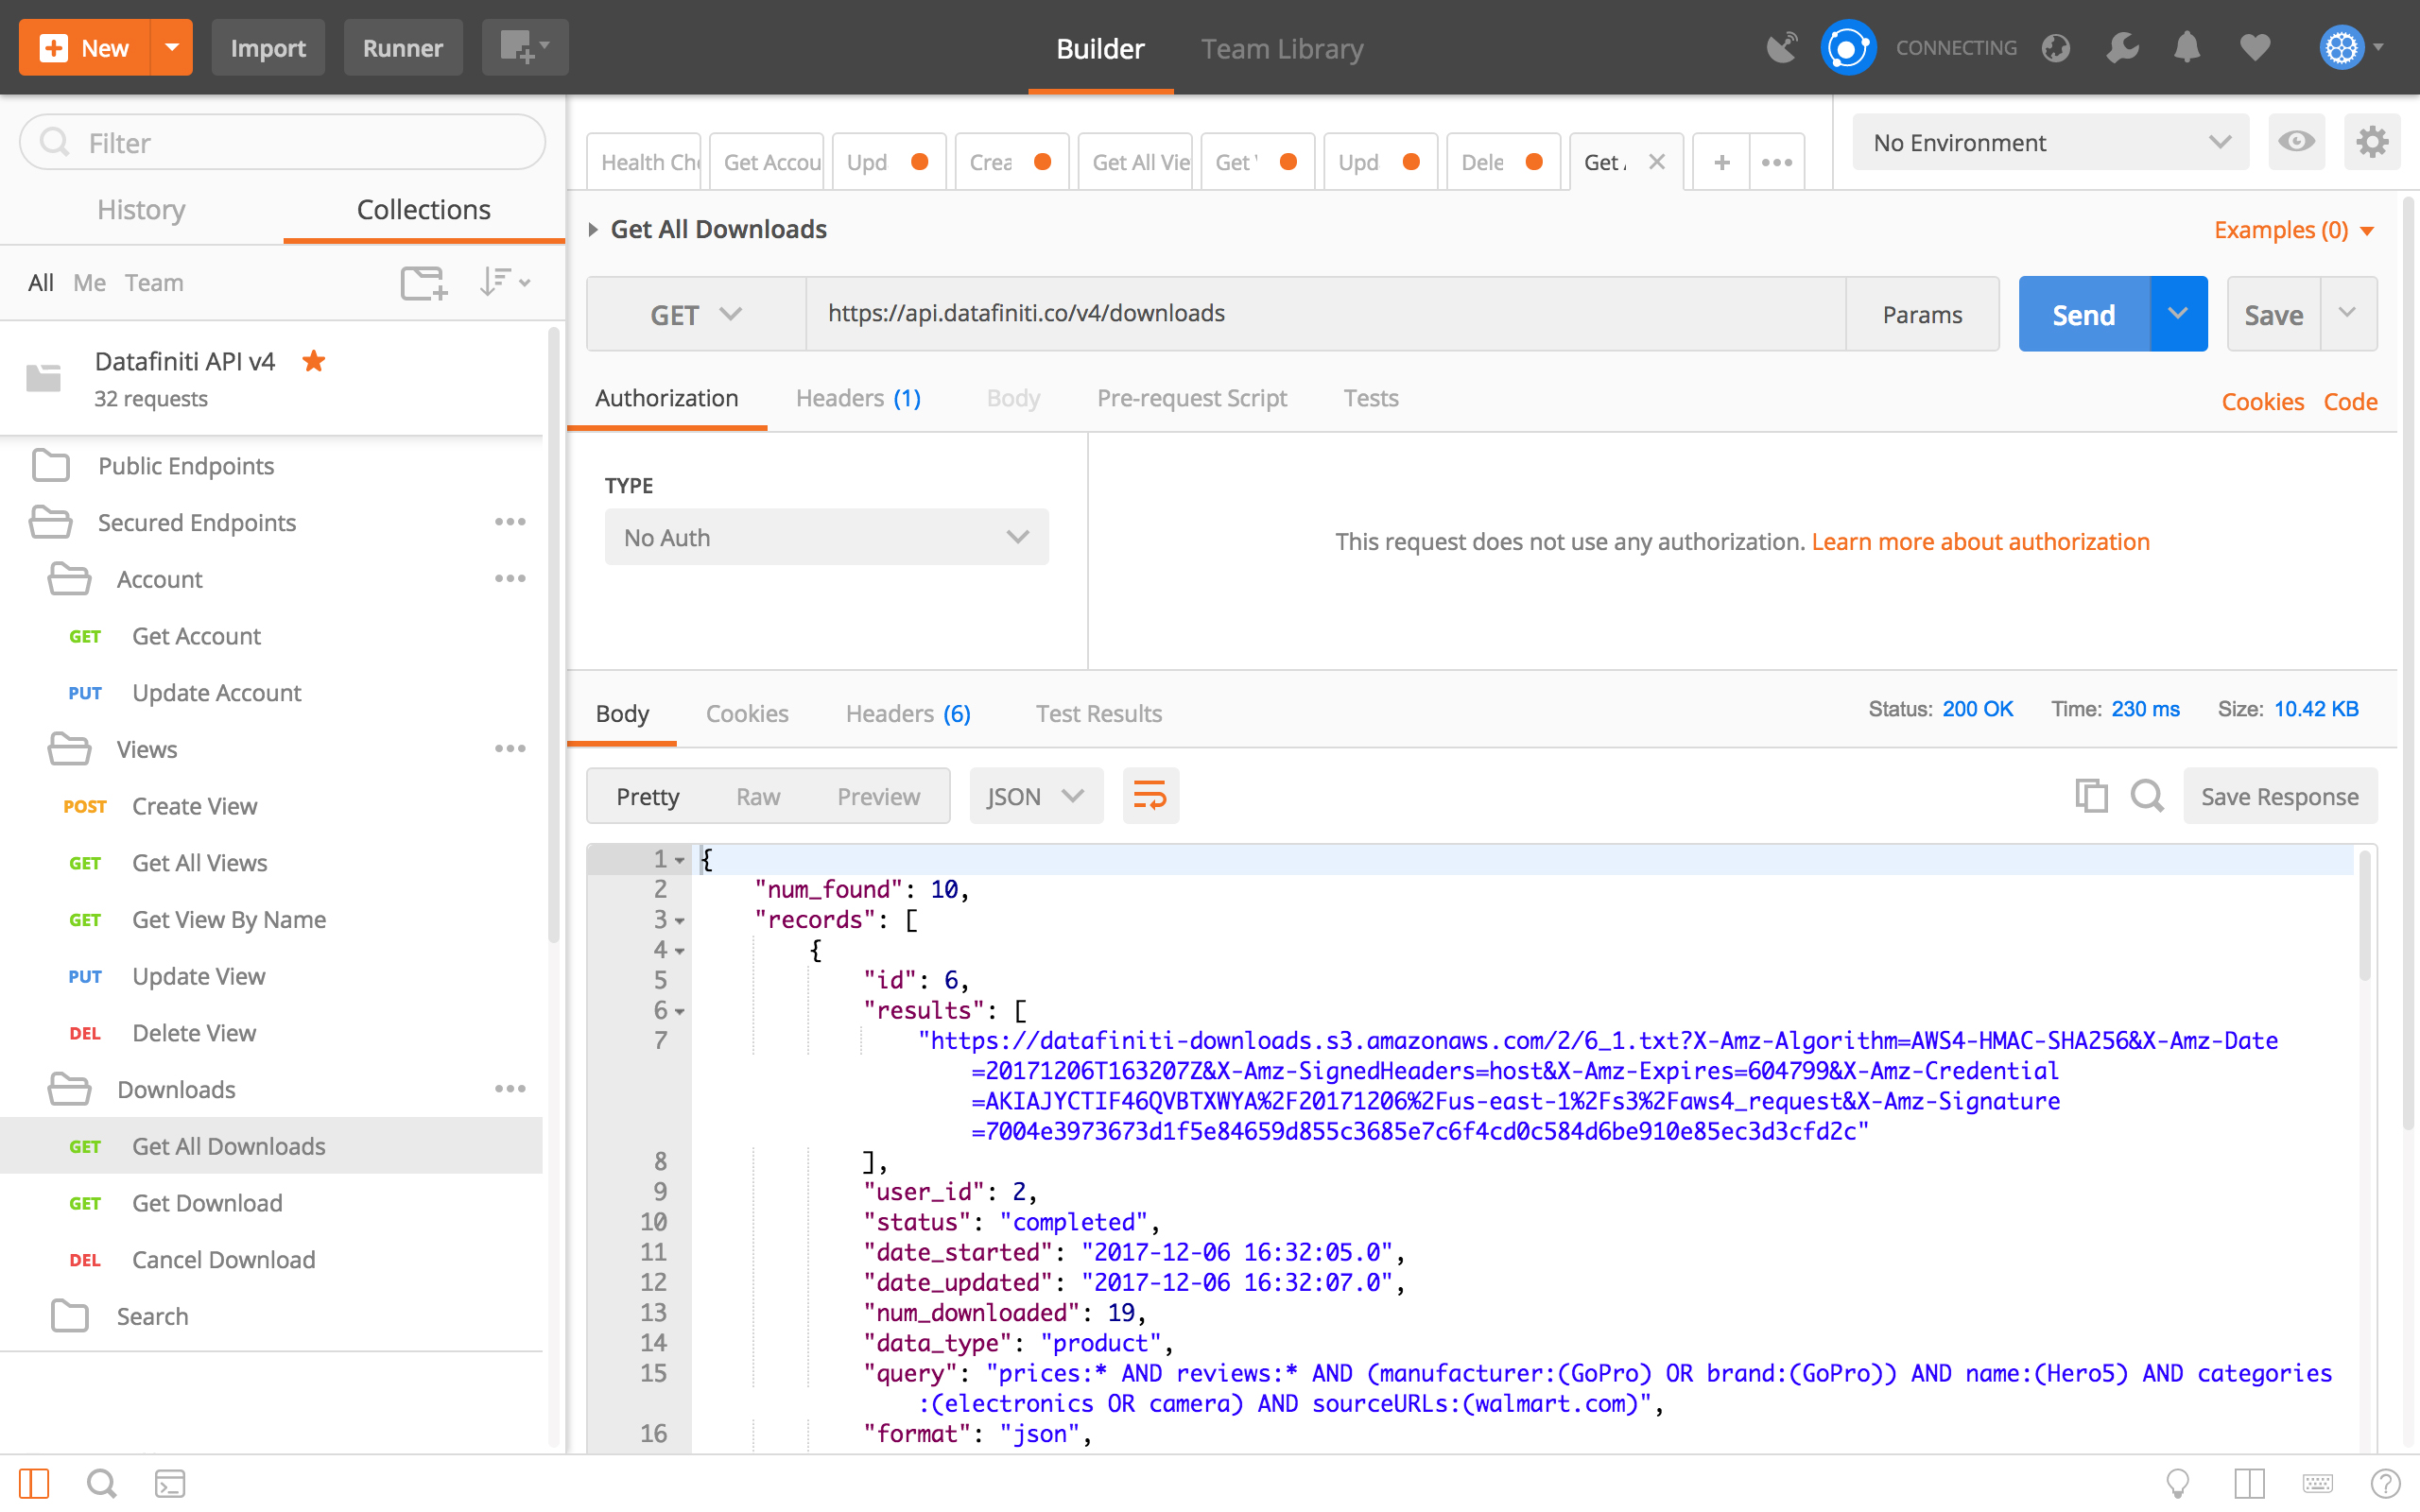The width and height of the screenshot is (2420, 1512).
Task: Open the Save button dropdown arrow
Action: [x=2348, y=314]
